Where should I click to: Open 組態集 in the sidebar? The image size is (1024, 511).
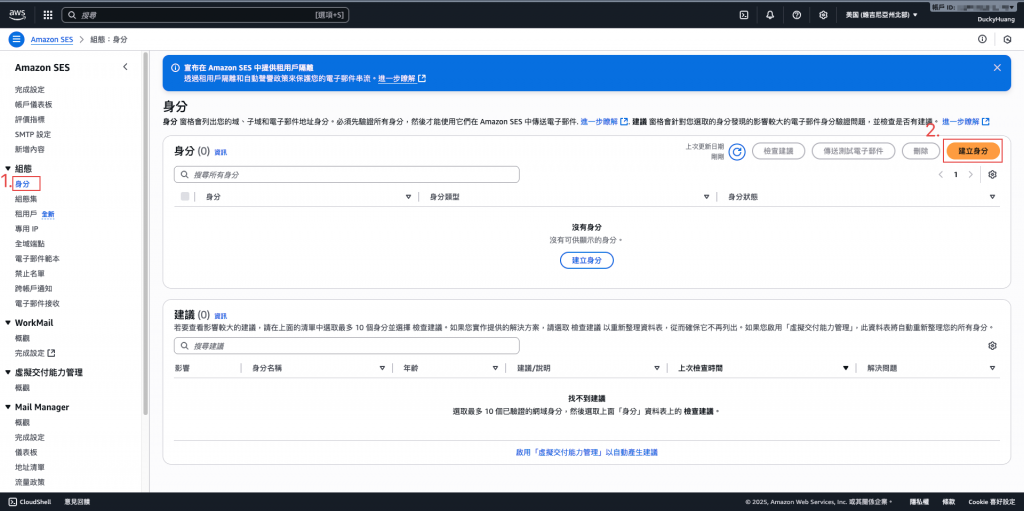pyautogui.click(x=25, y=199)
